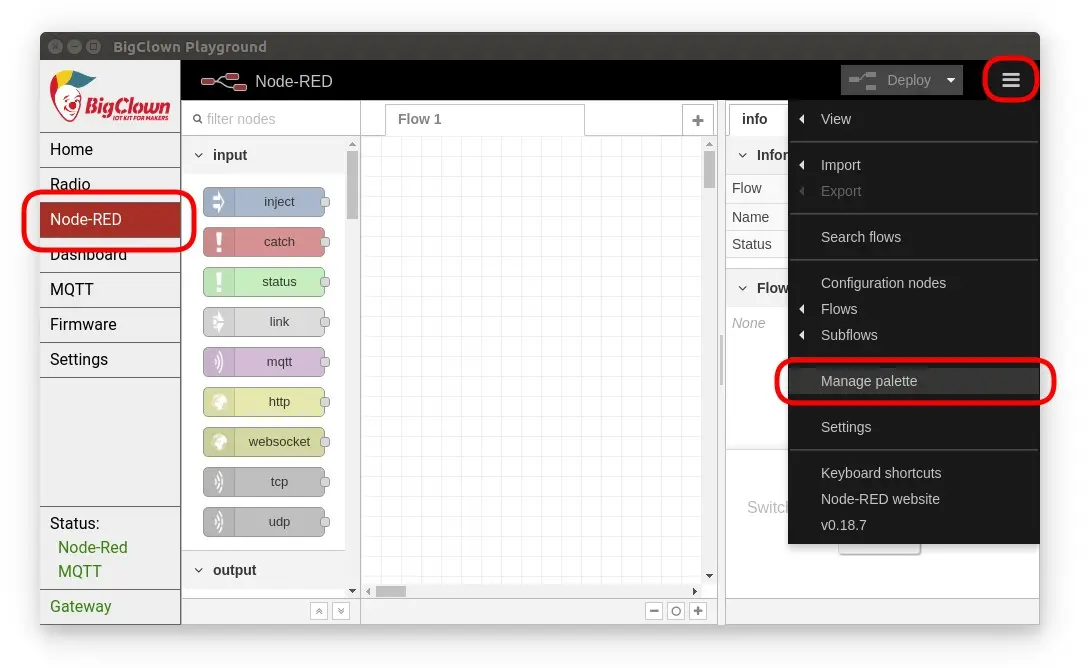Go to Home in sidebar
Viewport: 1088px width, 668px height.
110,150
